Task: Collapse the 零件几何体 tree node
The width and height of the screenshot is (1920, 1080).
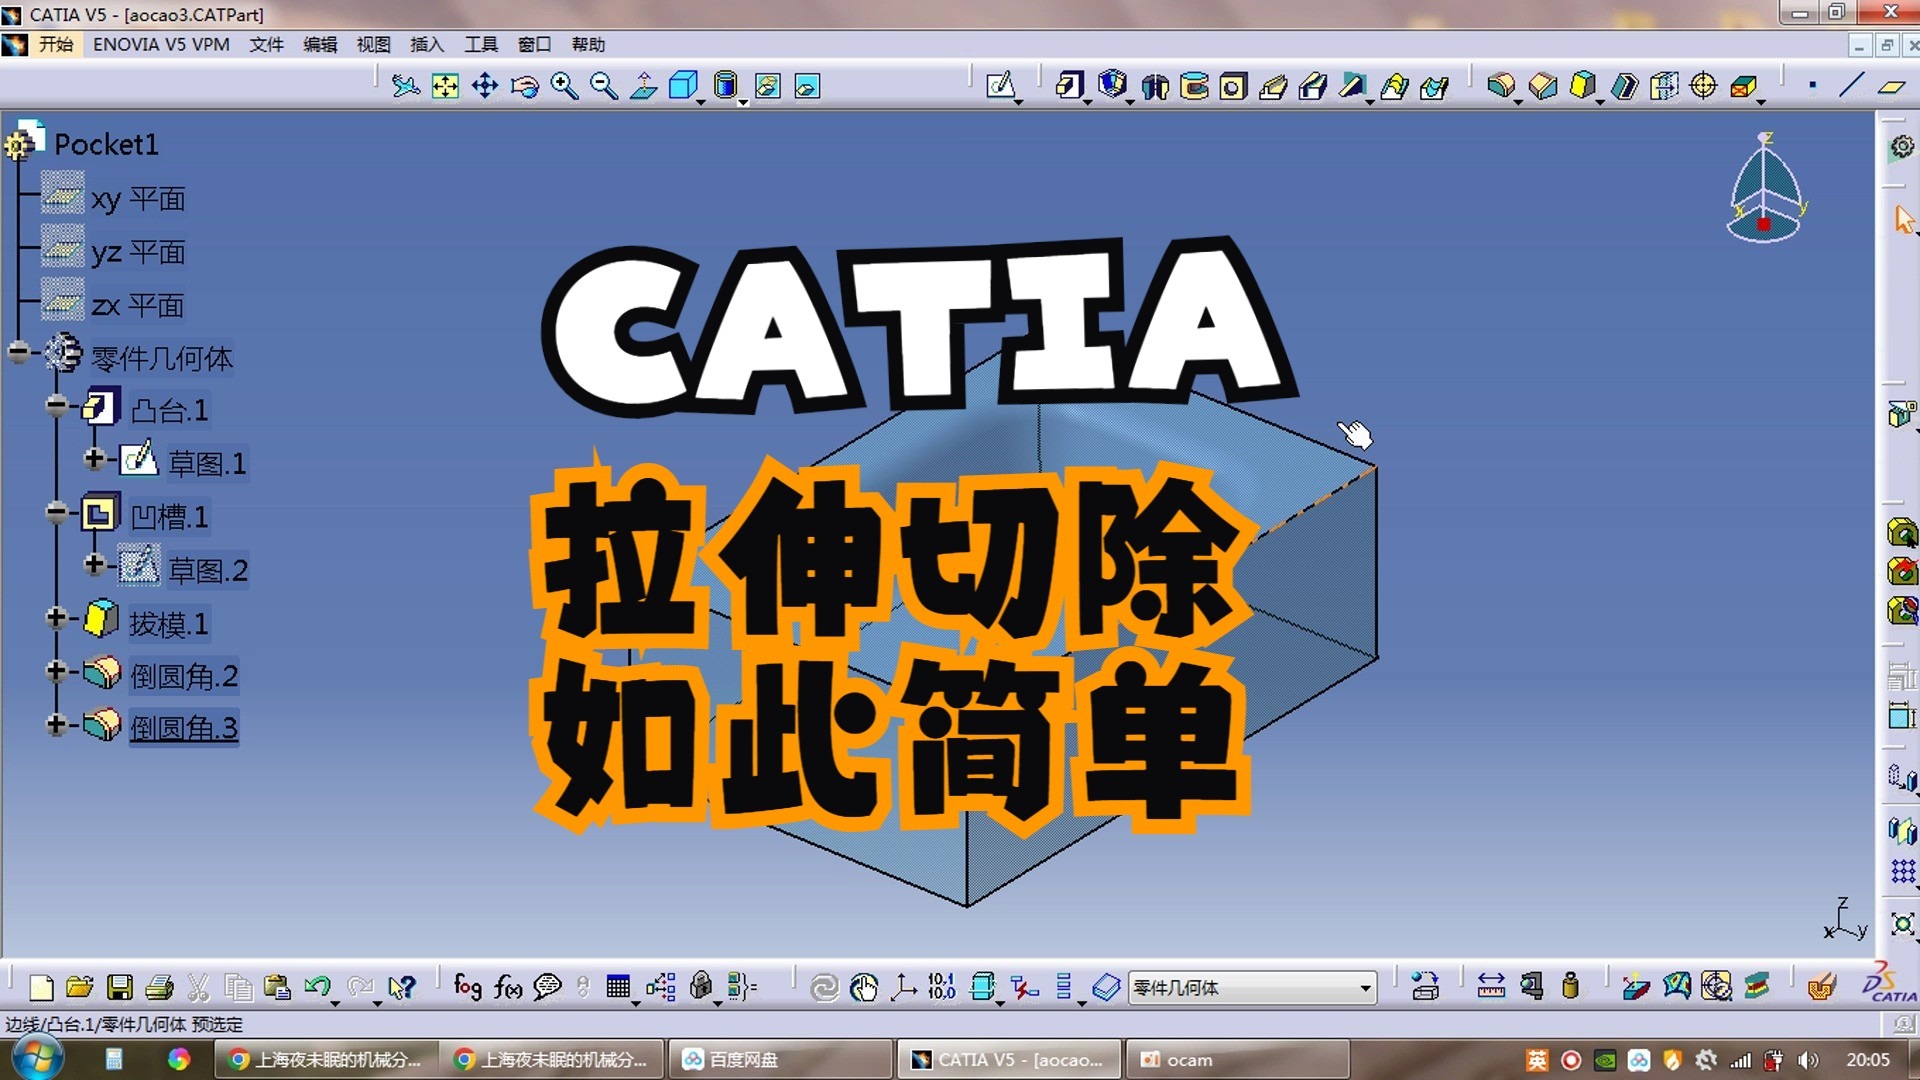Action: 19,352
